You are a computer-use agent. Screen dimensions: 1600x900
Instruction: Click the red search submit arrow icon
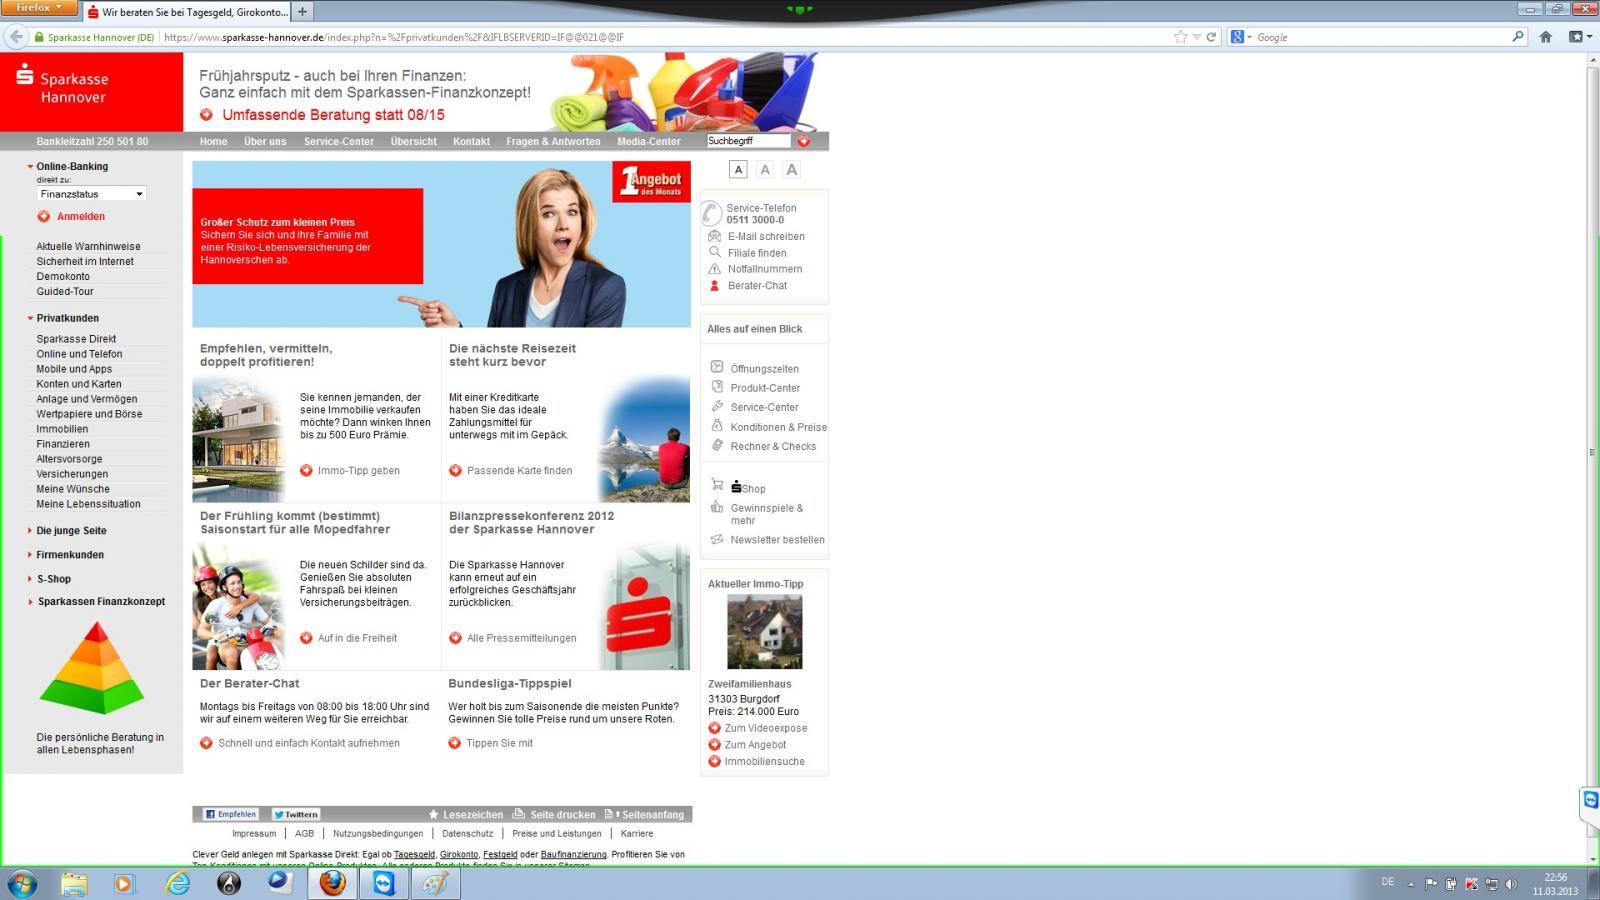(x=803, y=141)
